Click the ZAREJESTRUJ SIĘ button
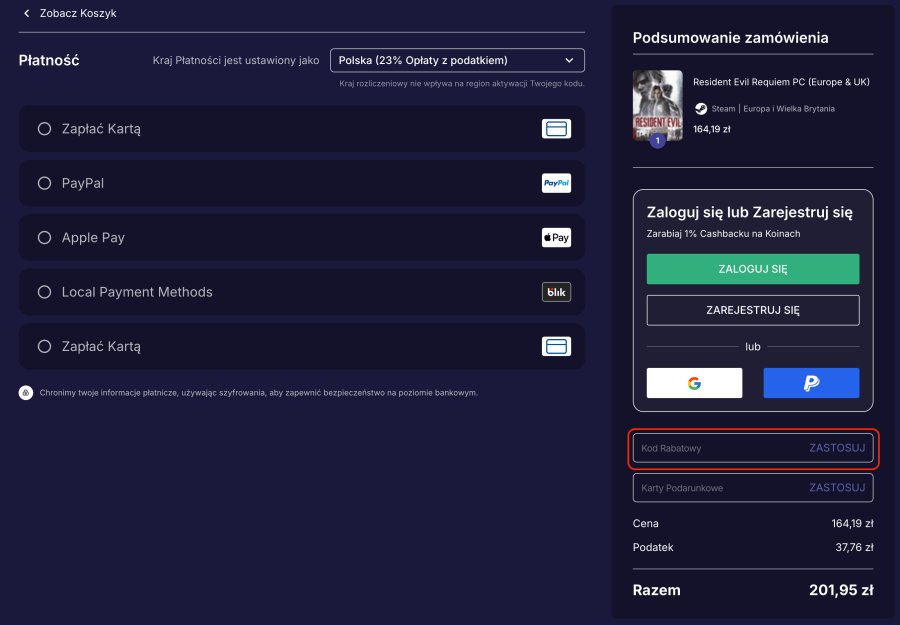 click(753, 310)
